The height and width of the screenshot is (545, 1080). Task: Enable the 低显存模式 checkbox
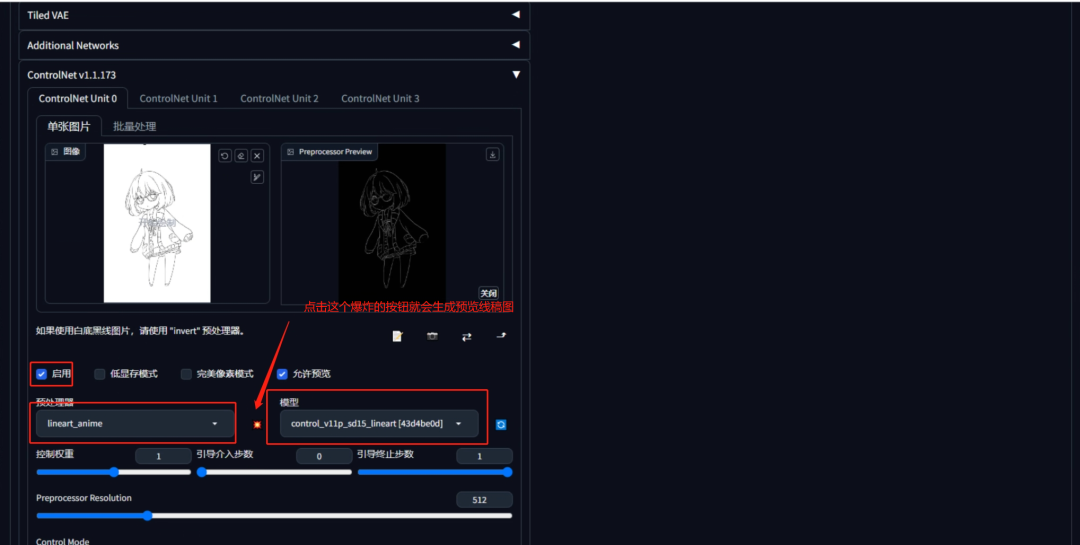pos(100,374)
